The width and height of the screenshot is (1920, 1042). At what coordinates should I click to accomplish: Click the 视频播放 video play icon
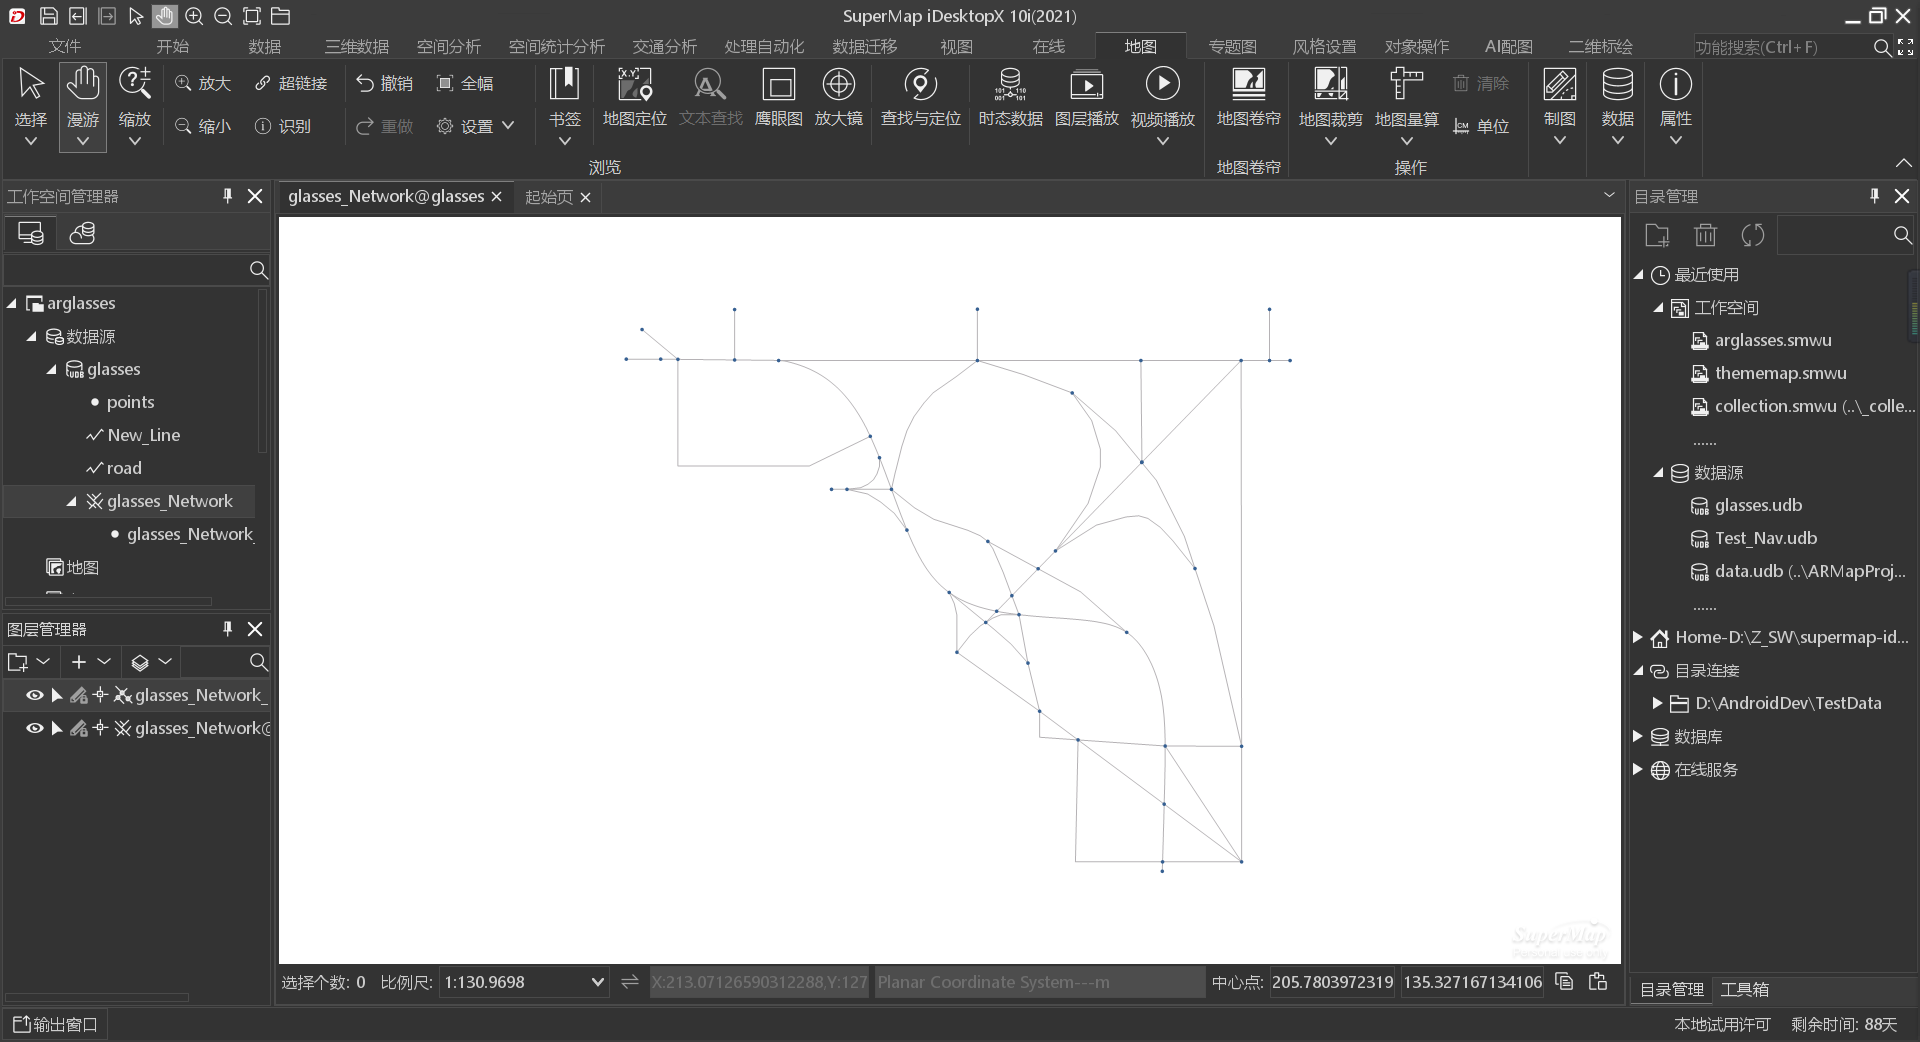(x=1162, y=84)
